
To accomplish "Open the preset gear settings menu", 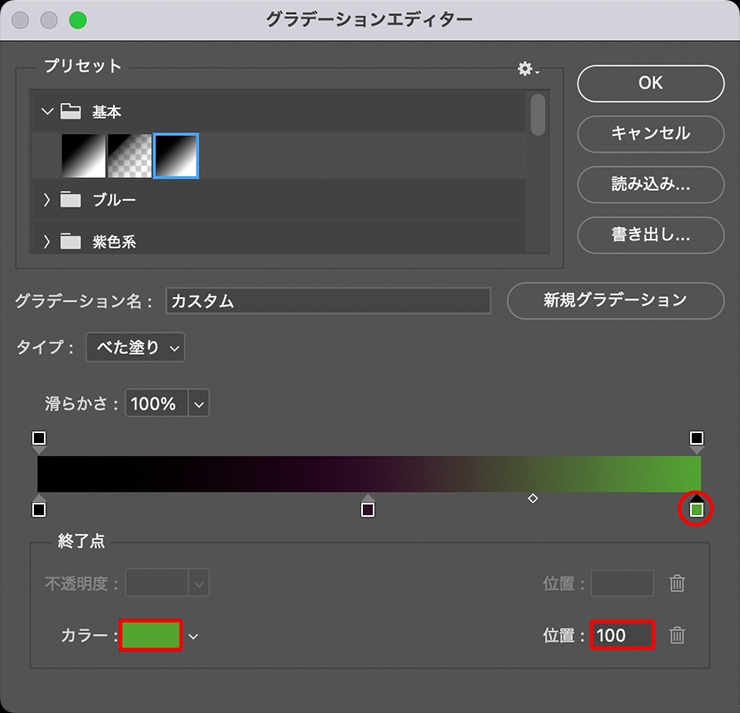I will tap(528, 69).
